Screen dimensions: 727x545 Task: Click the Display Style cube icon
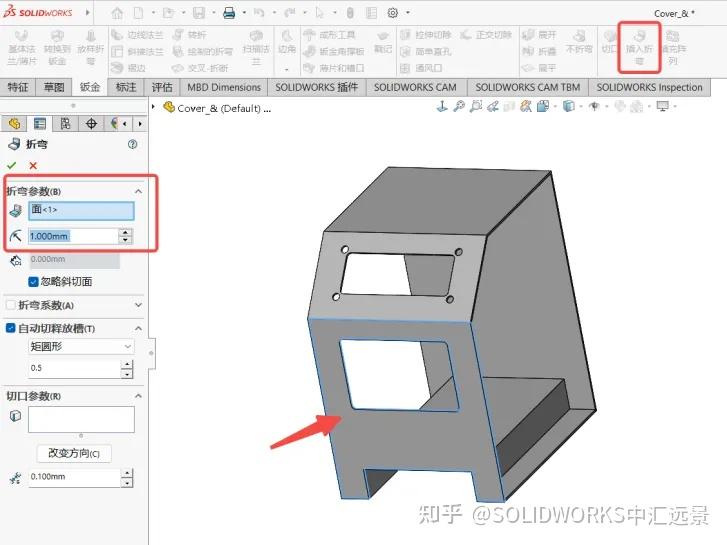pyautogui.click(x=568, y=107)
